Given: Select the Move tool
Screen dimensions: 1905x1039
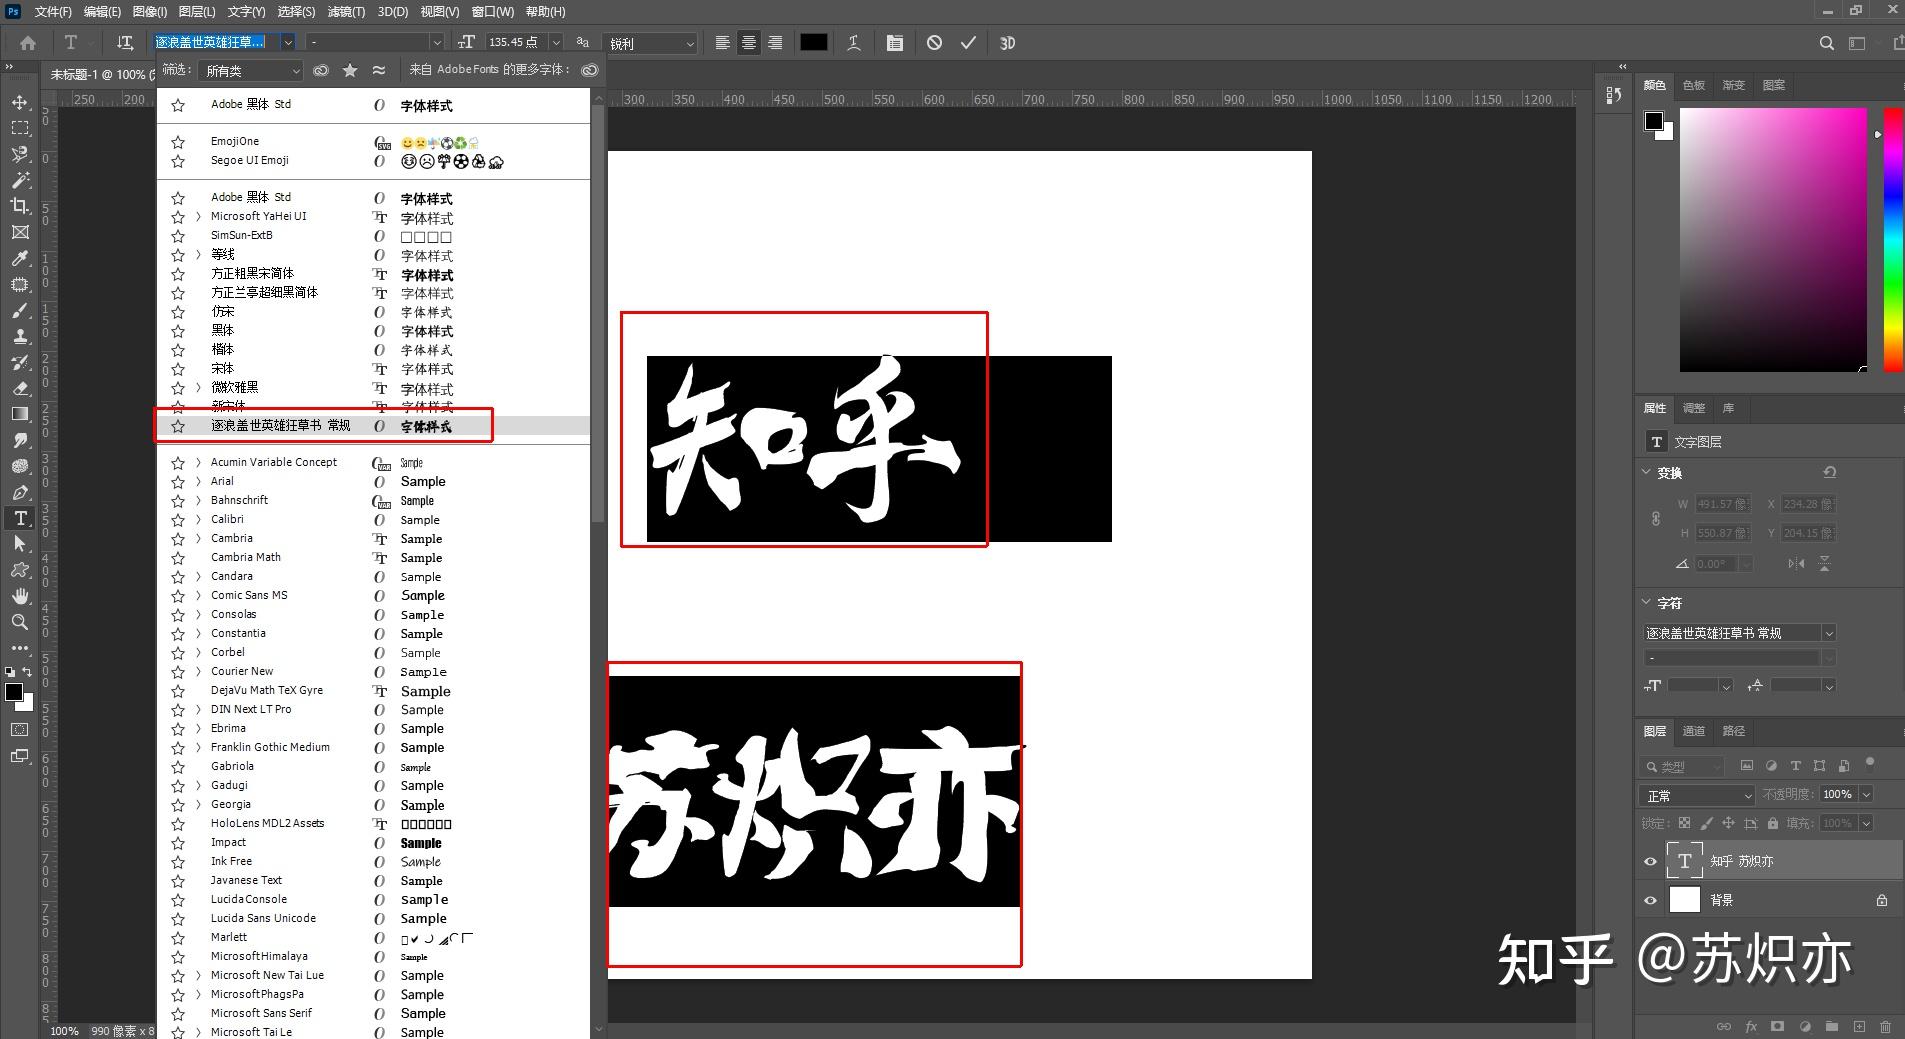Looking at the screenshot, I should (x=20, y=102).
